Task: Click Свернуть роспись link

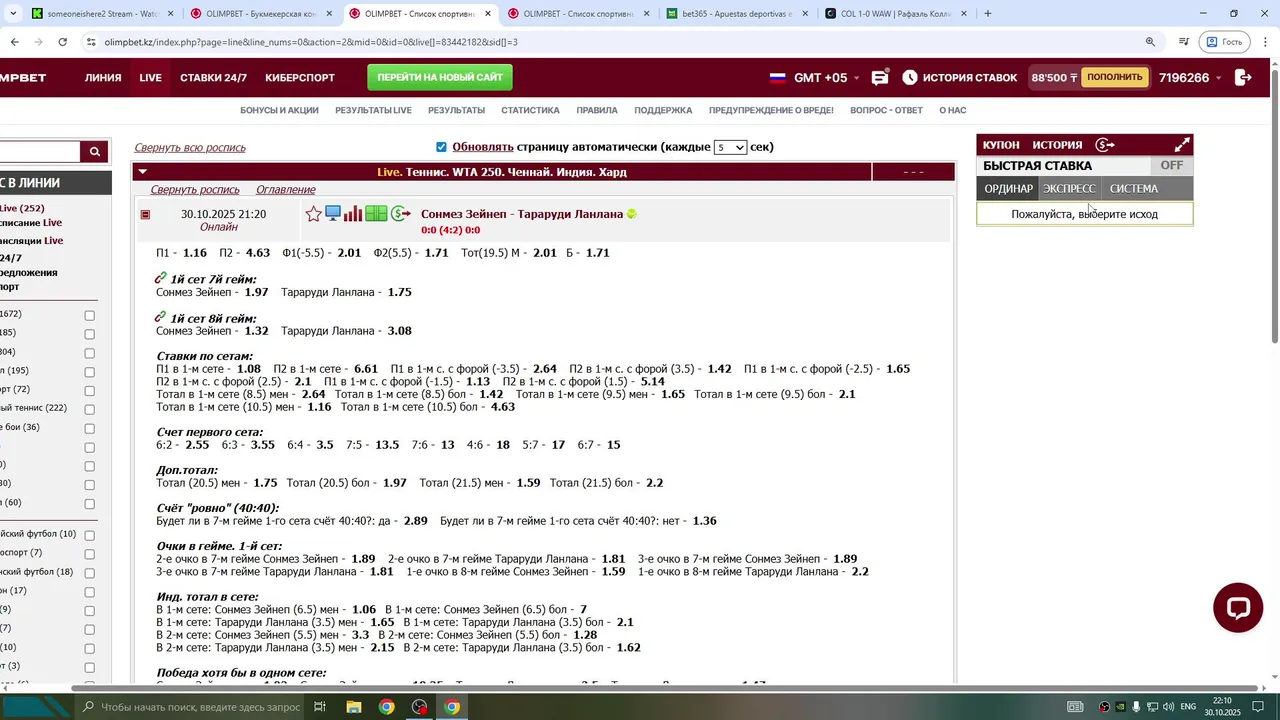Action: coord(195,190)
